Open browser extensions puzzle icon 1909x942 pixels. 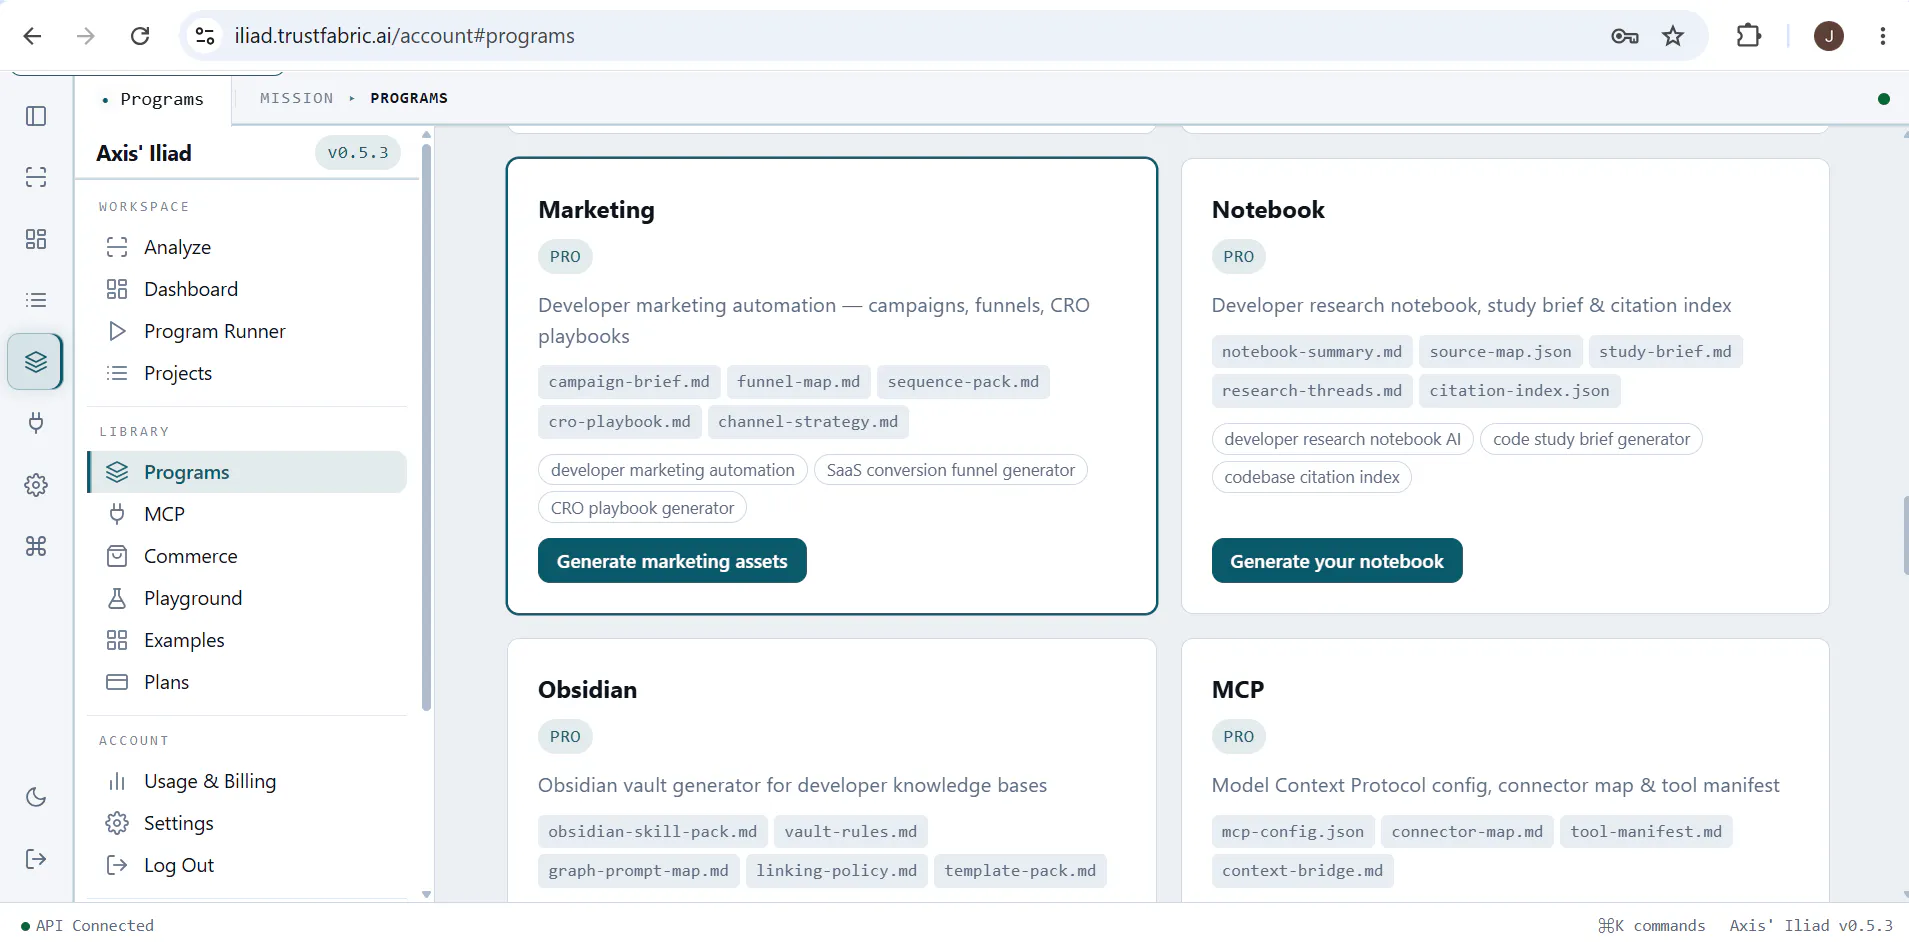tap(1749, 36)
